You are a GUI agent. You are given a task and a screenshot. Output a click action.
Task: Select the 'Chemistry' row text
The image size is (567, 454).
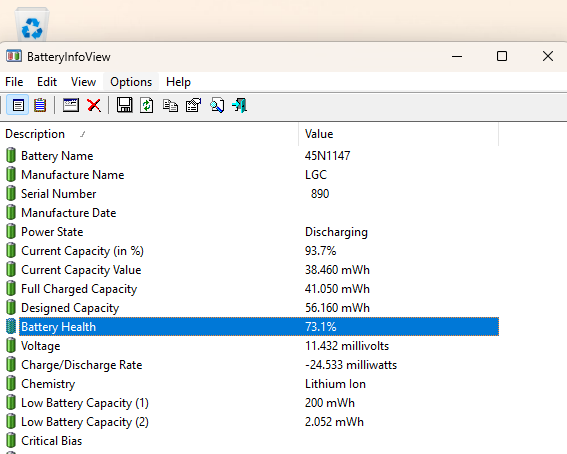pos(48,384)
